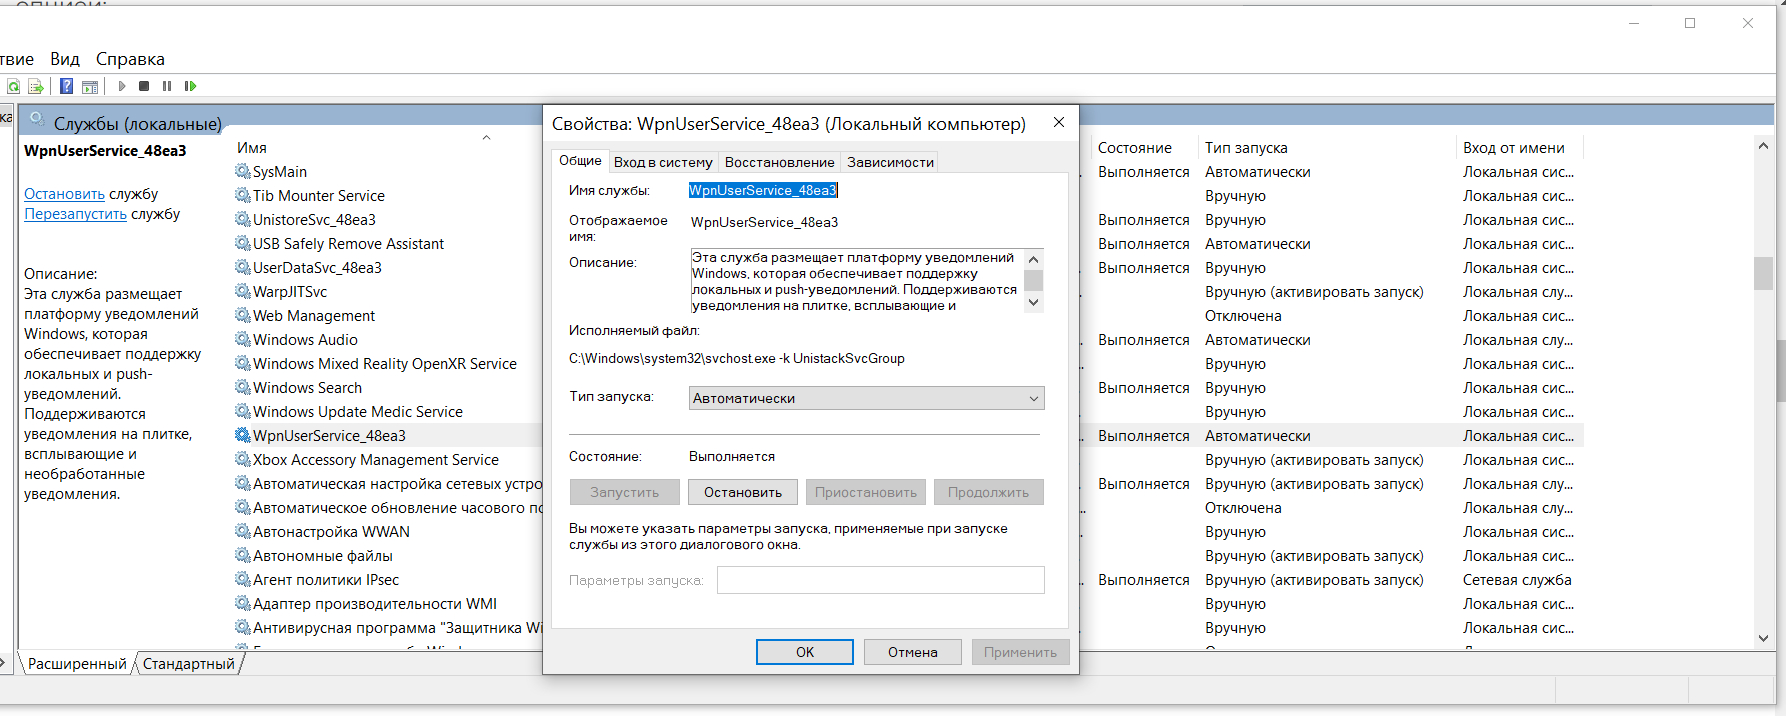This screenshot has width=1786, height=716.
Task: Click the WpnUserService_48ea3 row gear icon
Action: [x=243, y=435]
